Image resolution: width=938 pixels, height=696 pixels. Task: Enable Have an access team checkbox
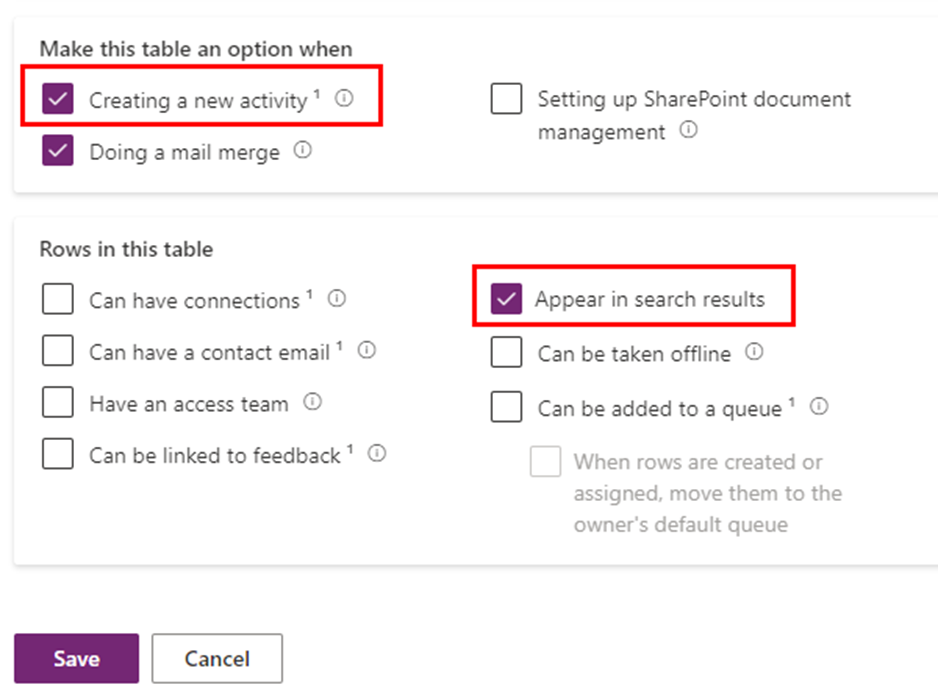58,402
